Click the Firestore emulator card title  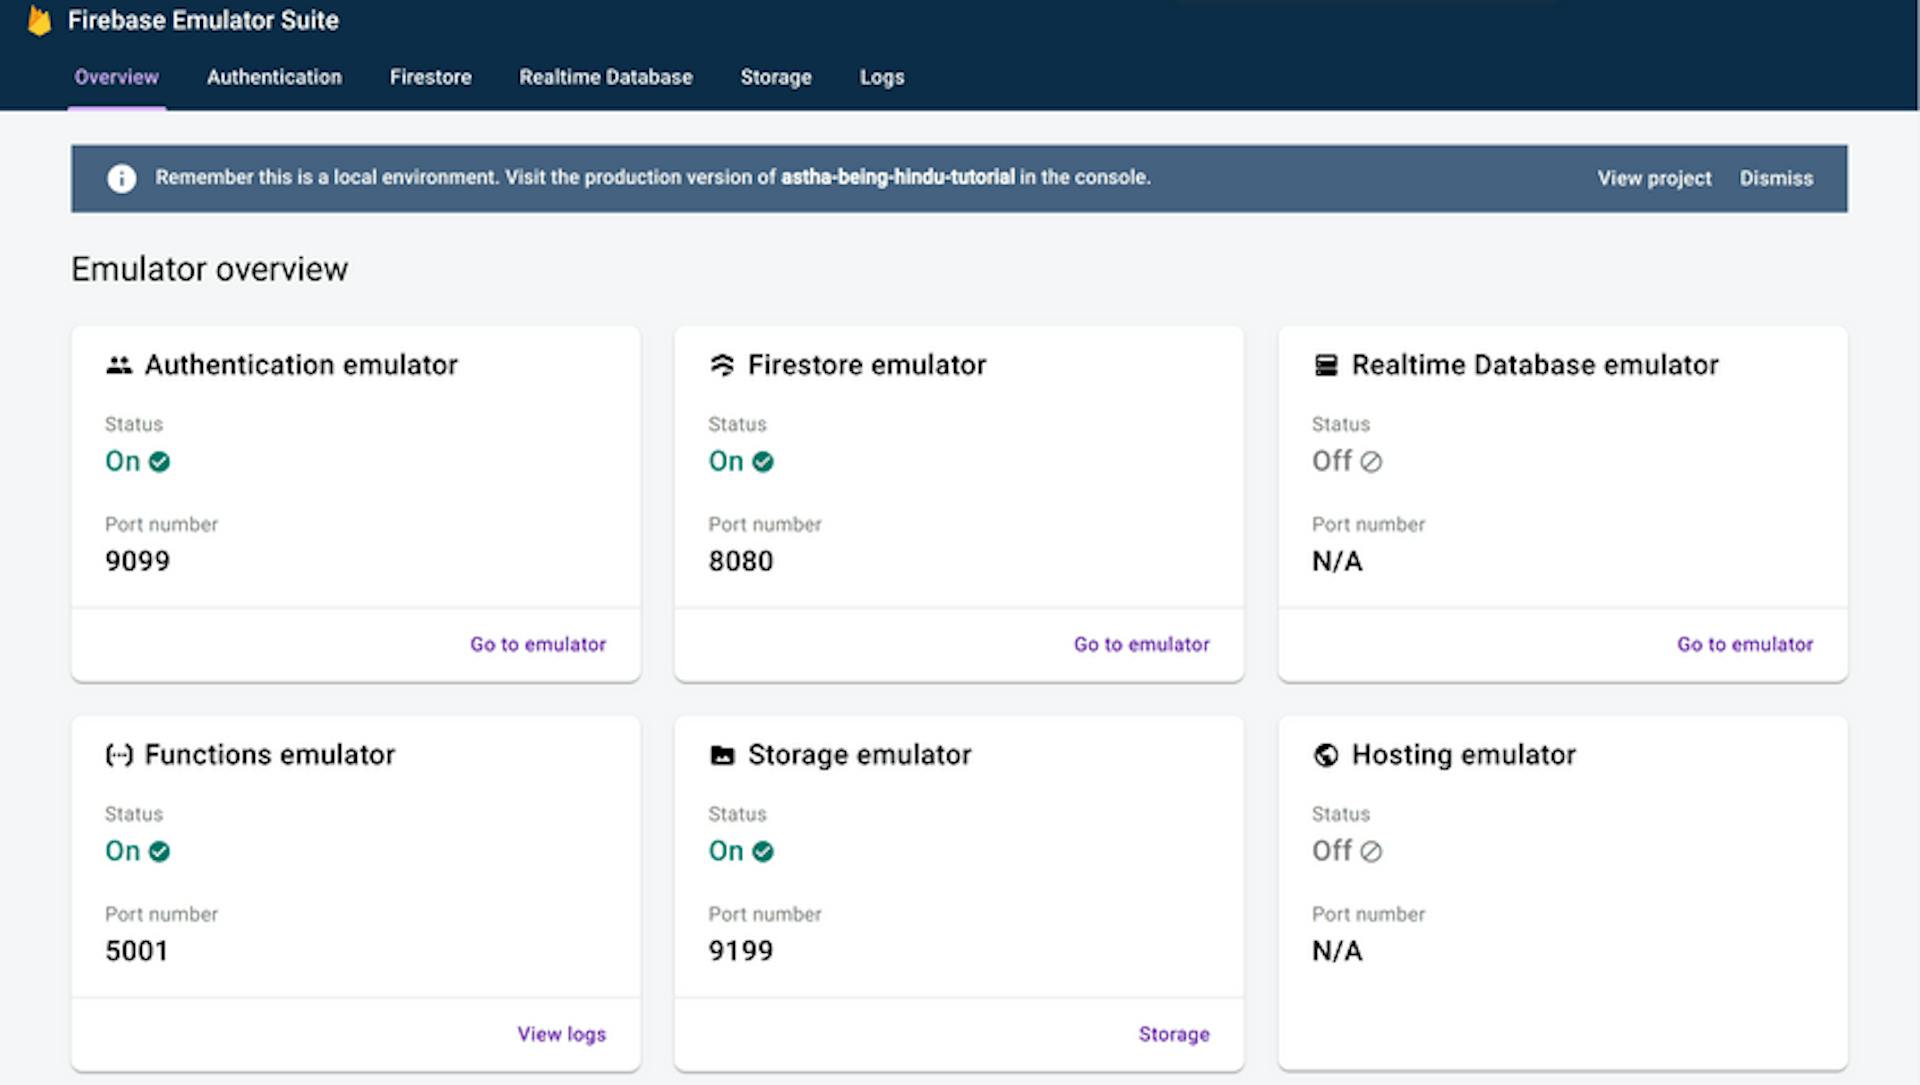pos(867,365)
